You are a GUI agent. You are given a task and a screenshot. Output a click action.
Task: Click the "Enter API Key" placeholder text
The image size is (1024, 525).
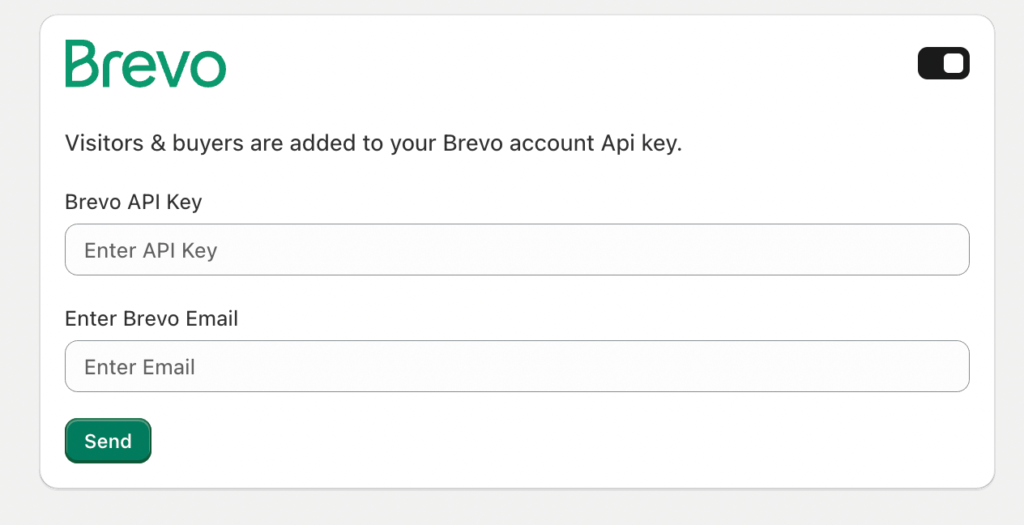(x=151, y=250)
